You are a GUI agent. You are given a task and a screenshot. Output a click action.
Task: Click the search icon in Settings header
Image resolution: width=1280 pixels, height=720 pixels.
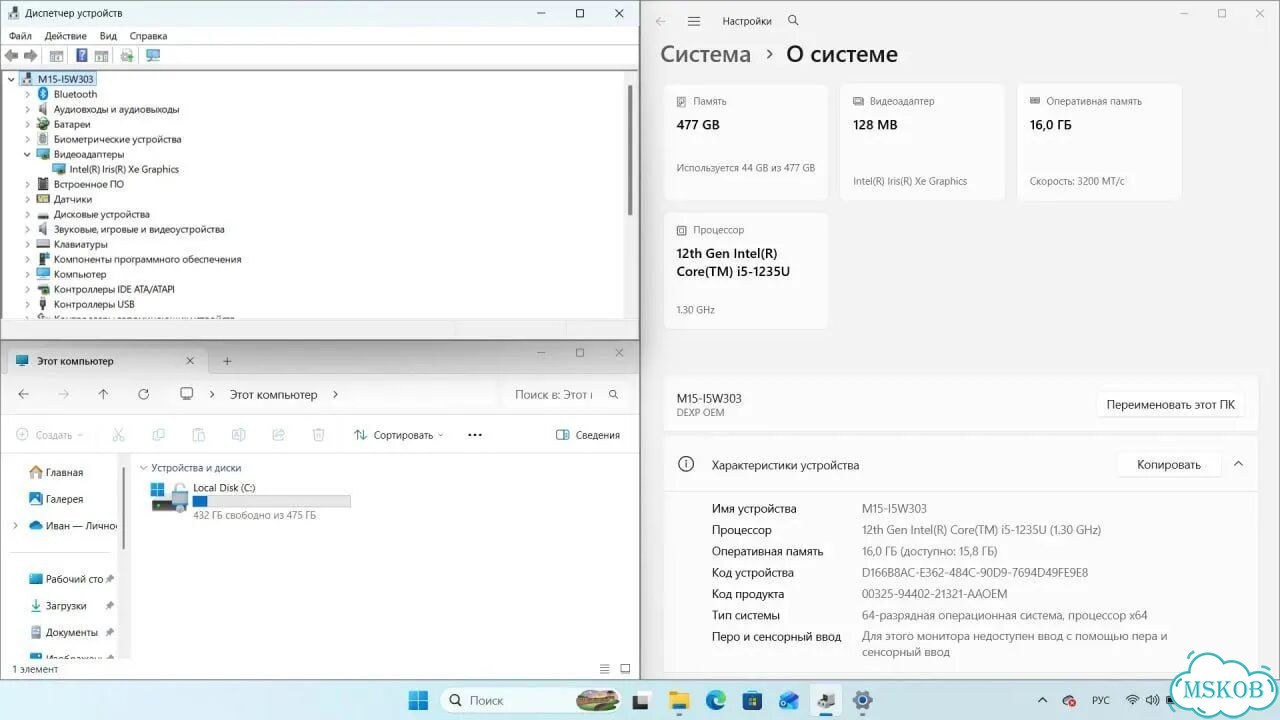[793, 21]
